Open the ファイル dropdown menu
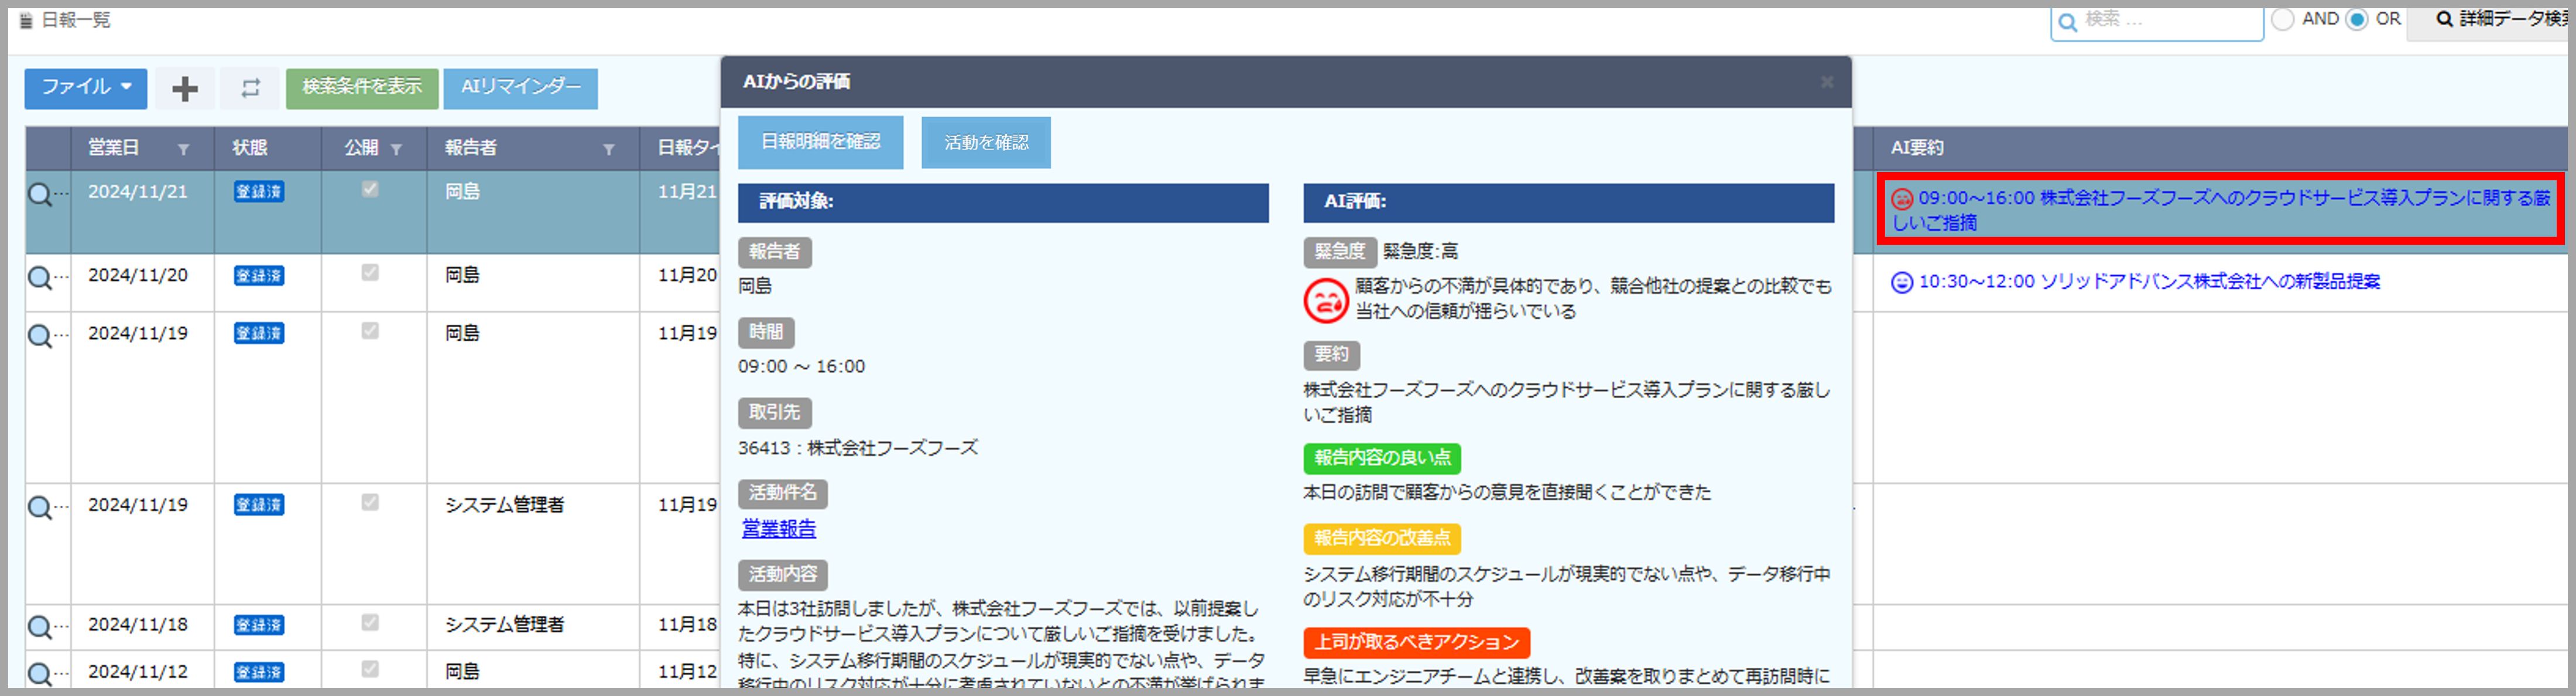The image size is (2576, 696). [86, 88]
